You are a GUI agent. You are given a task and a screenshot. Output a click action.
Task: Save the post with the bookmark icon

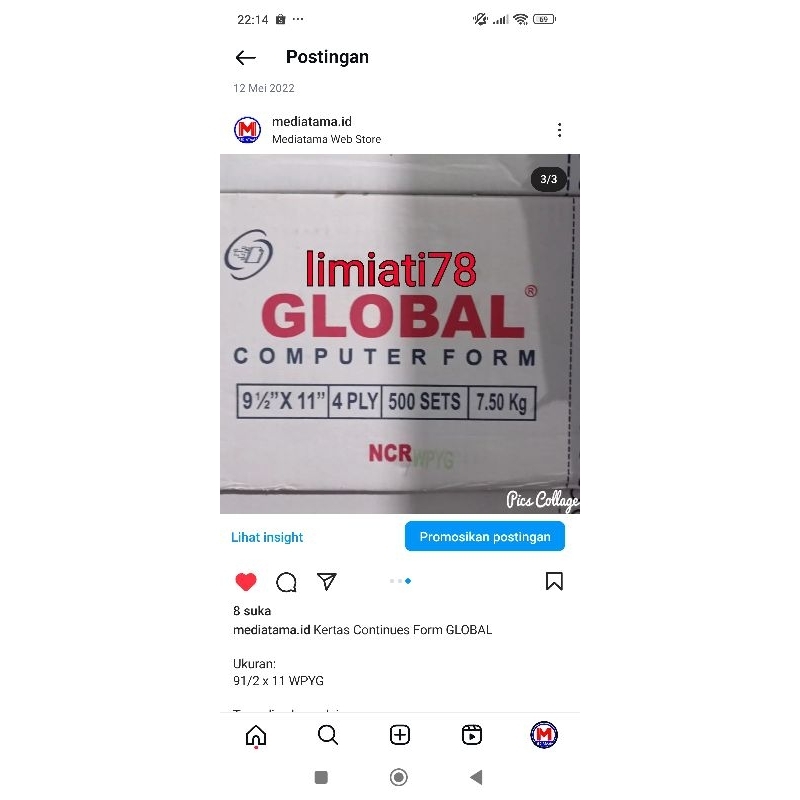pyautogui.click(x=554, y=581)
